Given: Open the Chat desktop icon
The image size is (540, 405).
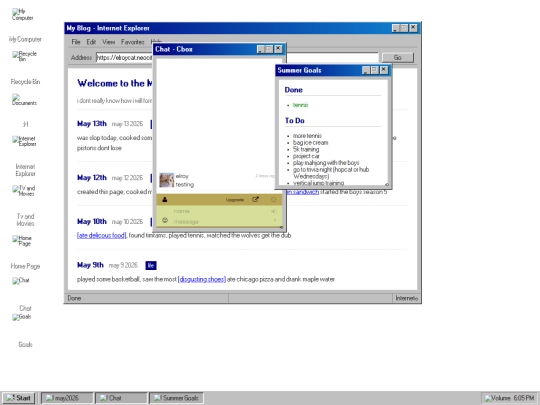Looking at the screenshot, I should (21, 281).
